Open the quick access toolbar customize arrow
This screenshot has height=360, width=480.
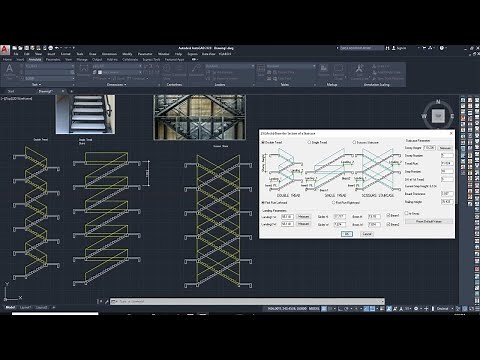tap(74, 48)
